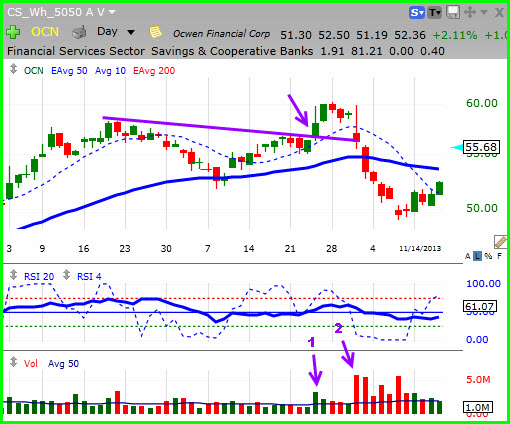The width and height of the screenshot is (510, 424).
Task: Click the 55.68 price pointer label
Action: 481,147
